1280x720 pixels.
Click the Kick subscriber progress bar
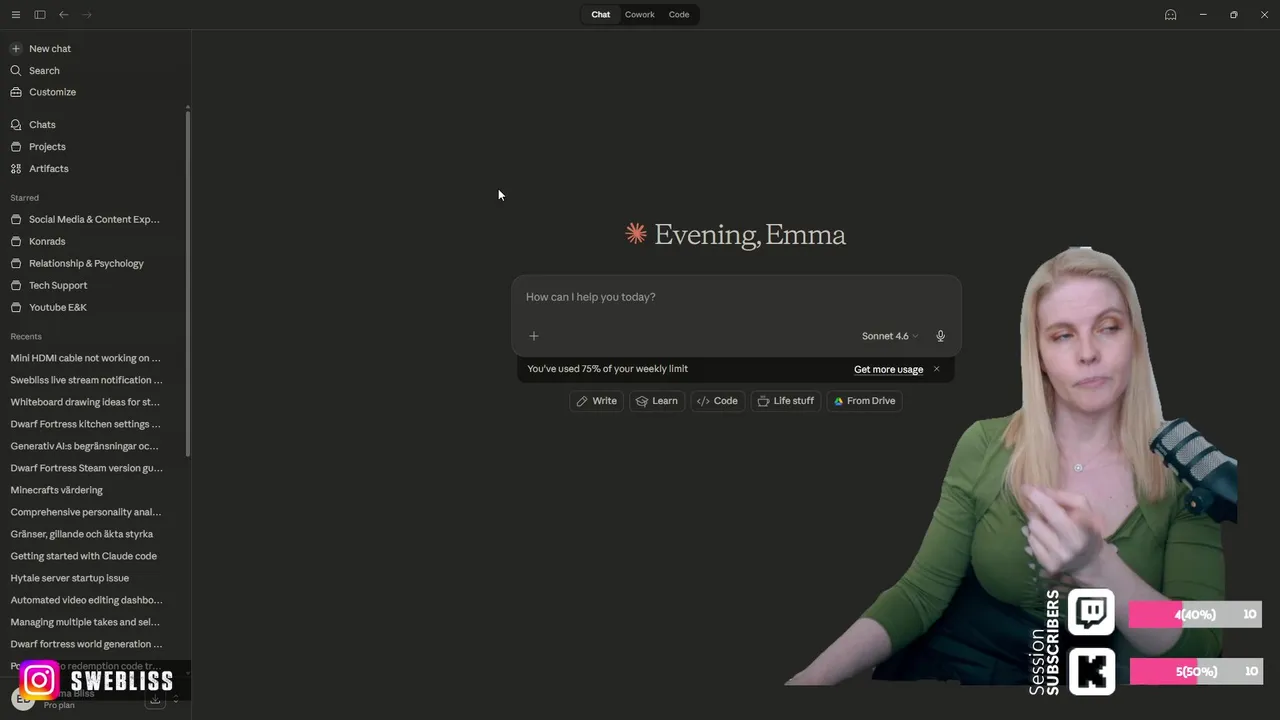click(x=1195, y=671)
